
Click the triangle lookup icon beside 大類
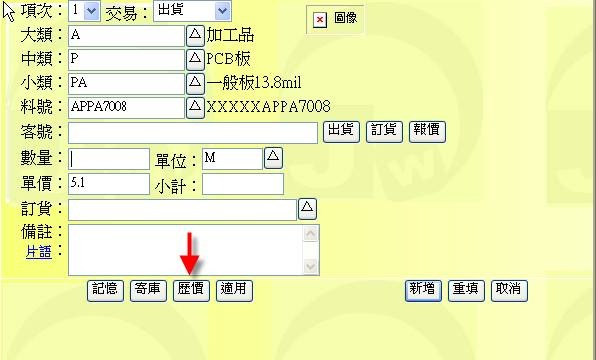pyautogui.click(x=195, y=36)
